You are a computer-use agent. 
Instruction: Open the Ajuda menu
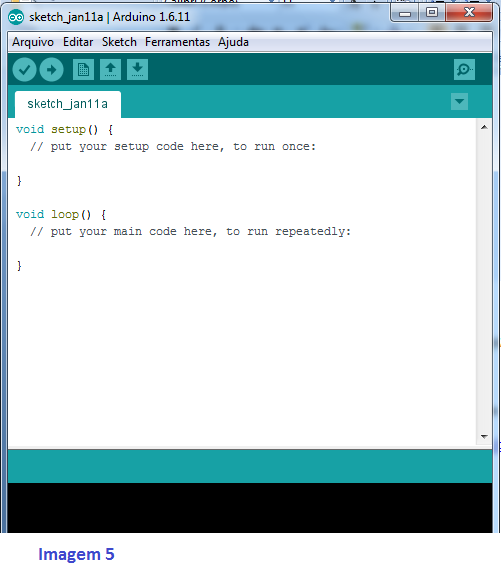[x=233, y=42]
